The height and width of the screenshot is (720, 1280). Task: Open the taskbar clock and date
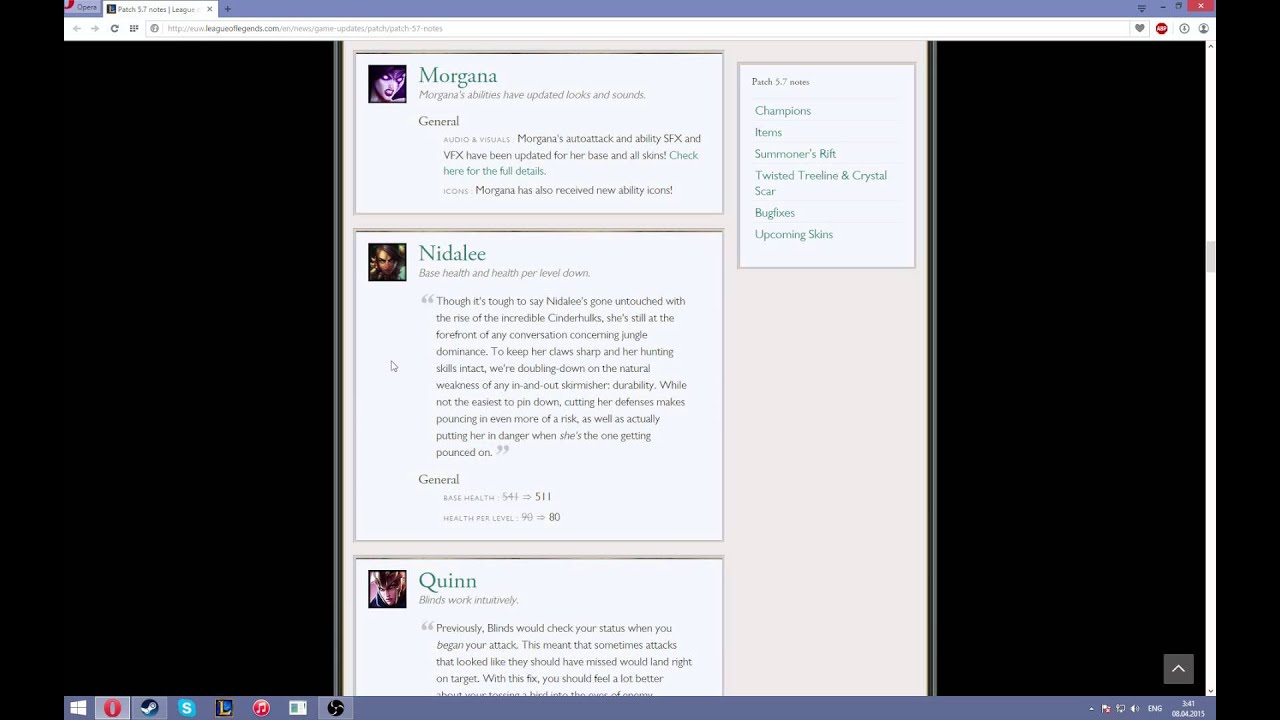[1188, 709]
